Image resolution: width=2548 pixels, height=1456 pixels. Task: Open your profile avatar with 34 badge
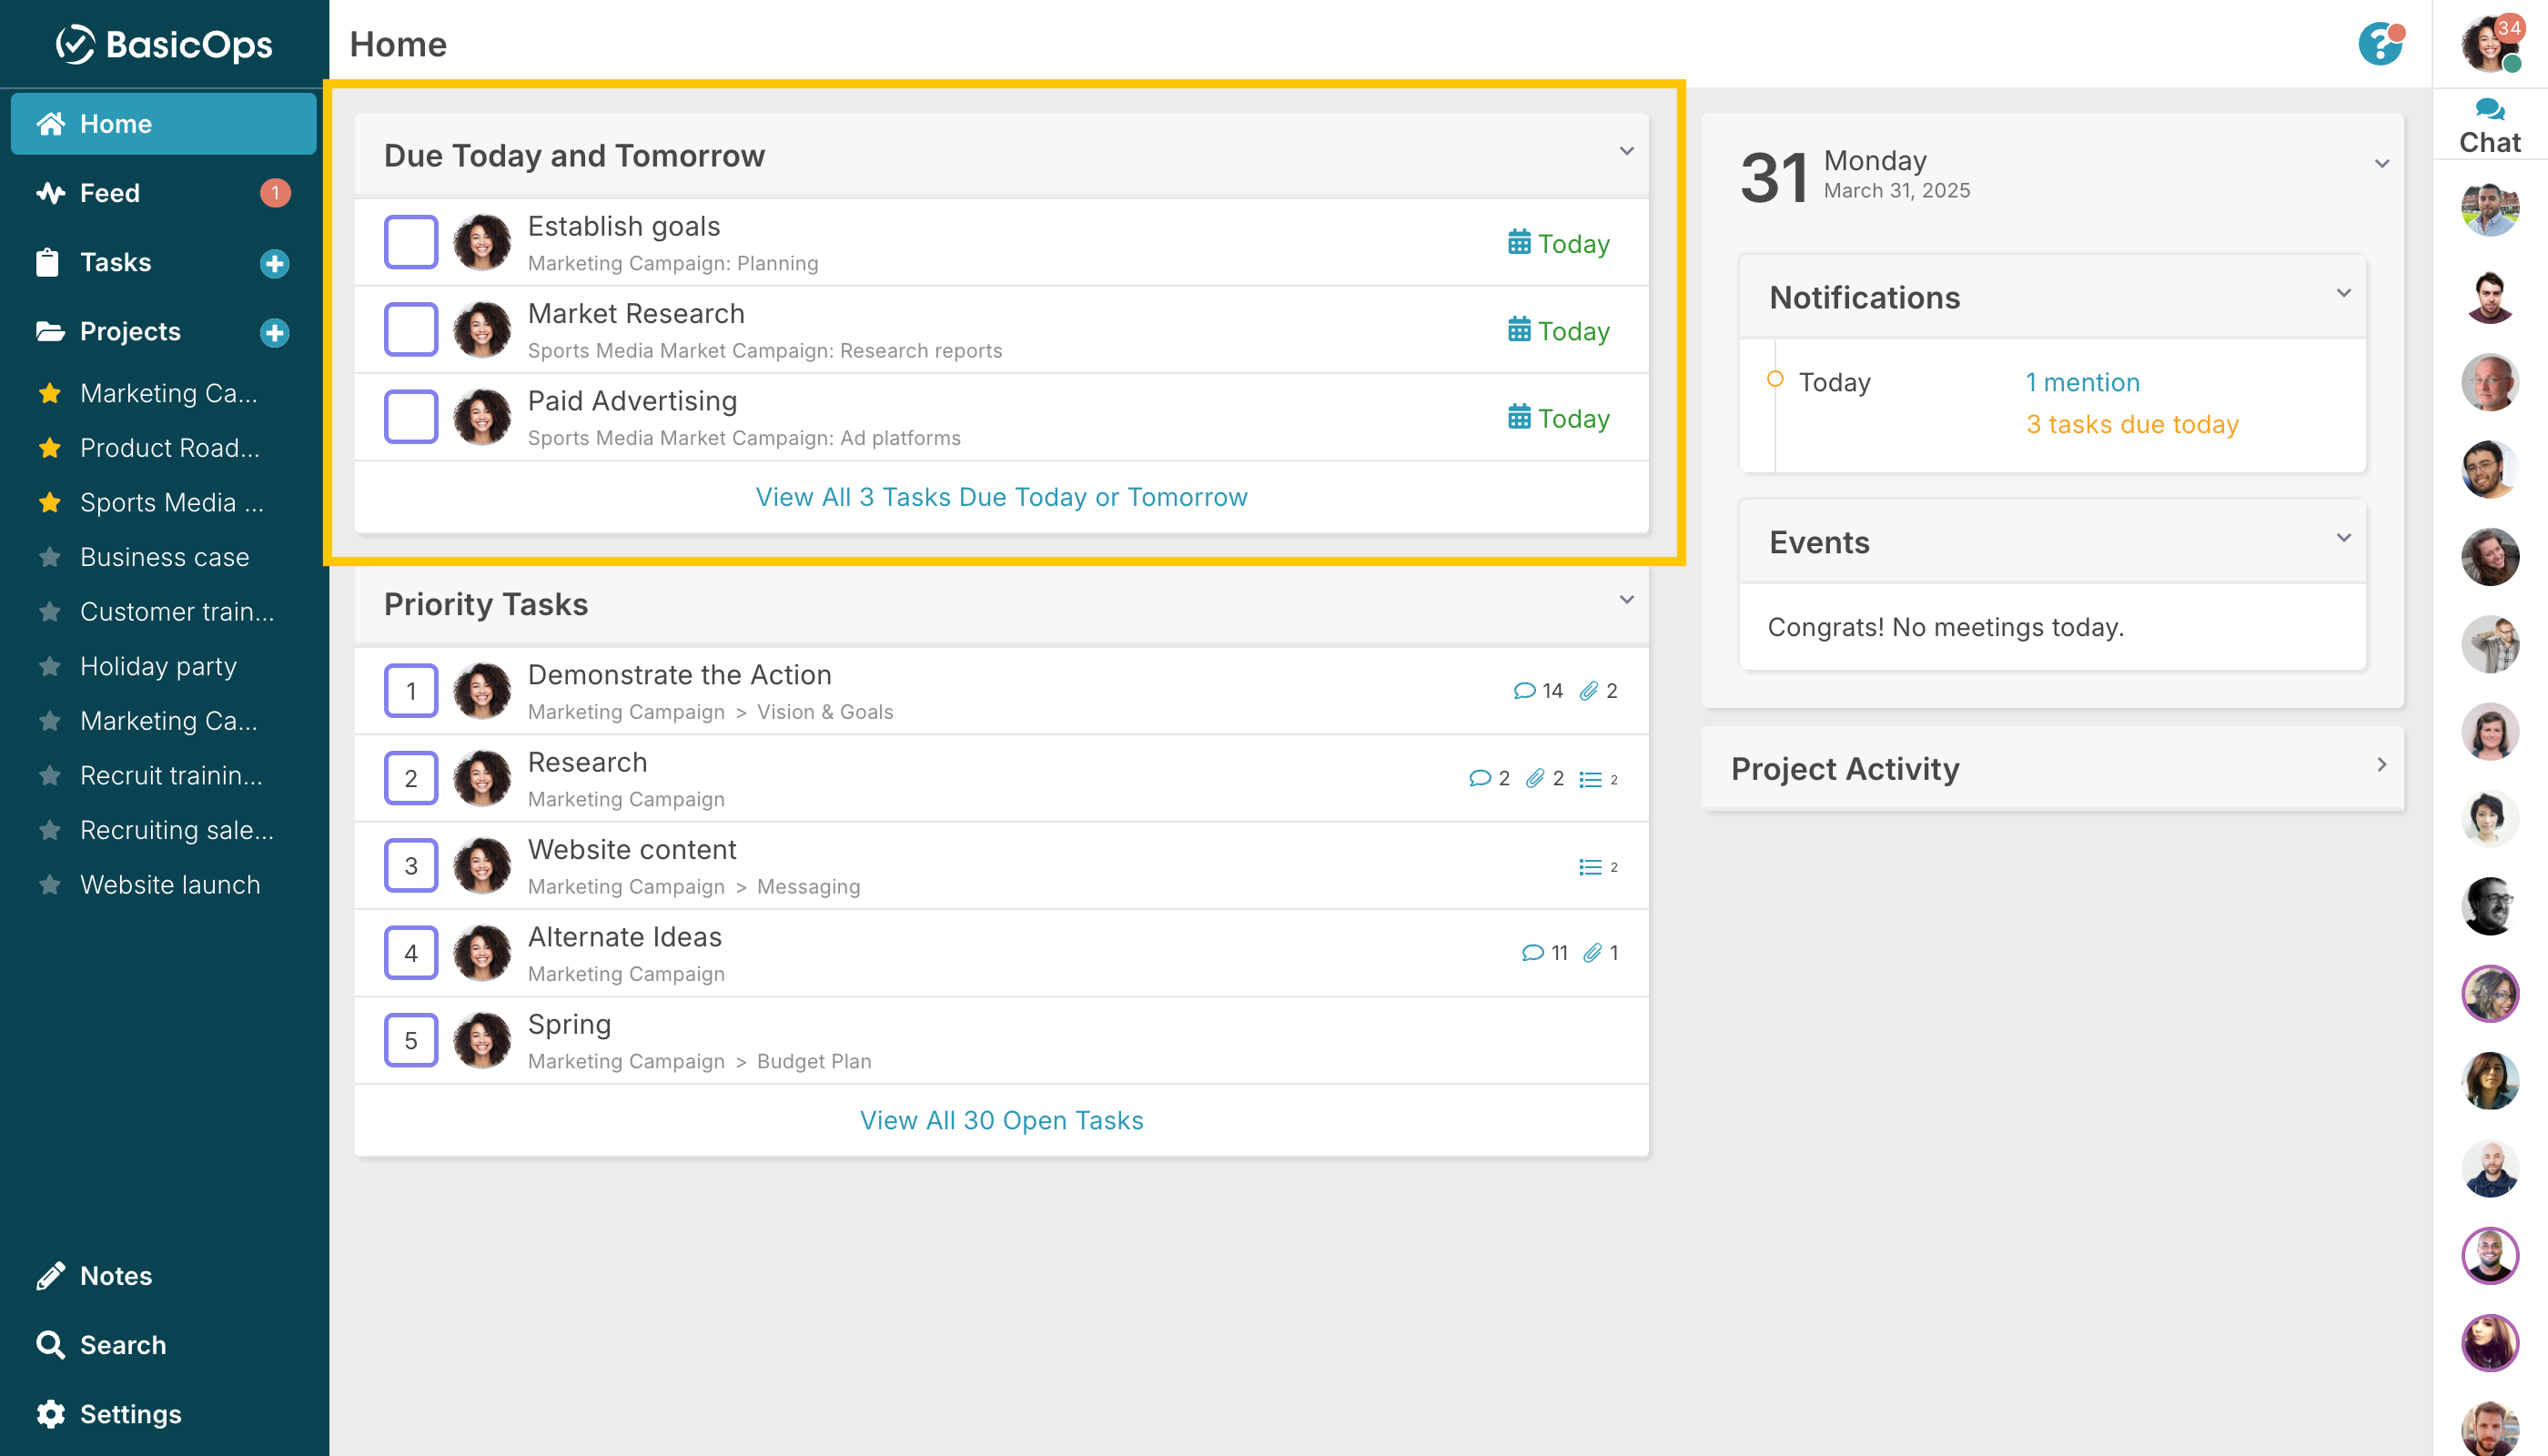pos(2487,45)
